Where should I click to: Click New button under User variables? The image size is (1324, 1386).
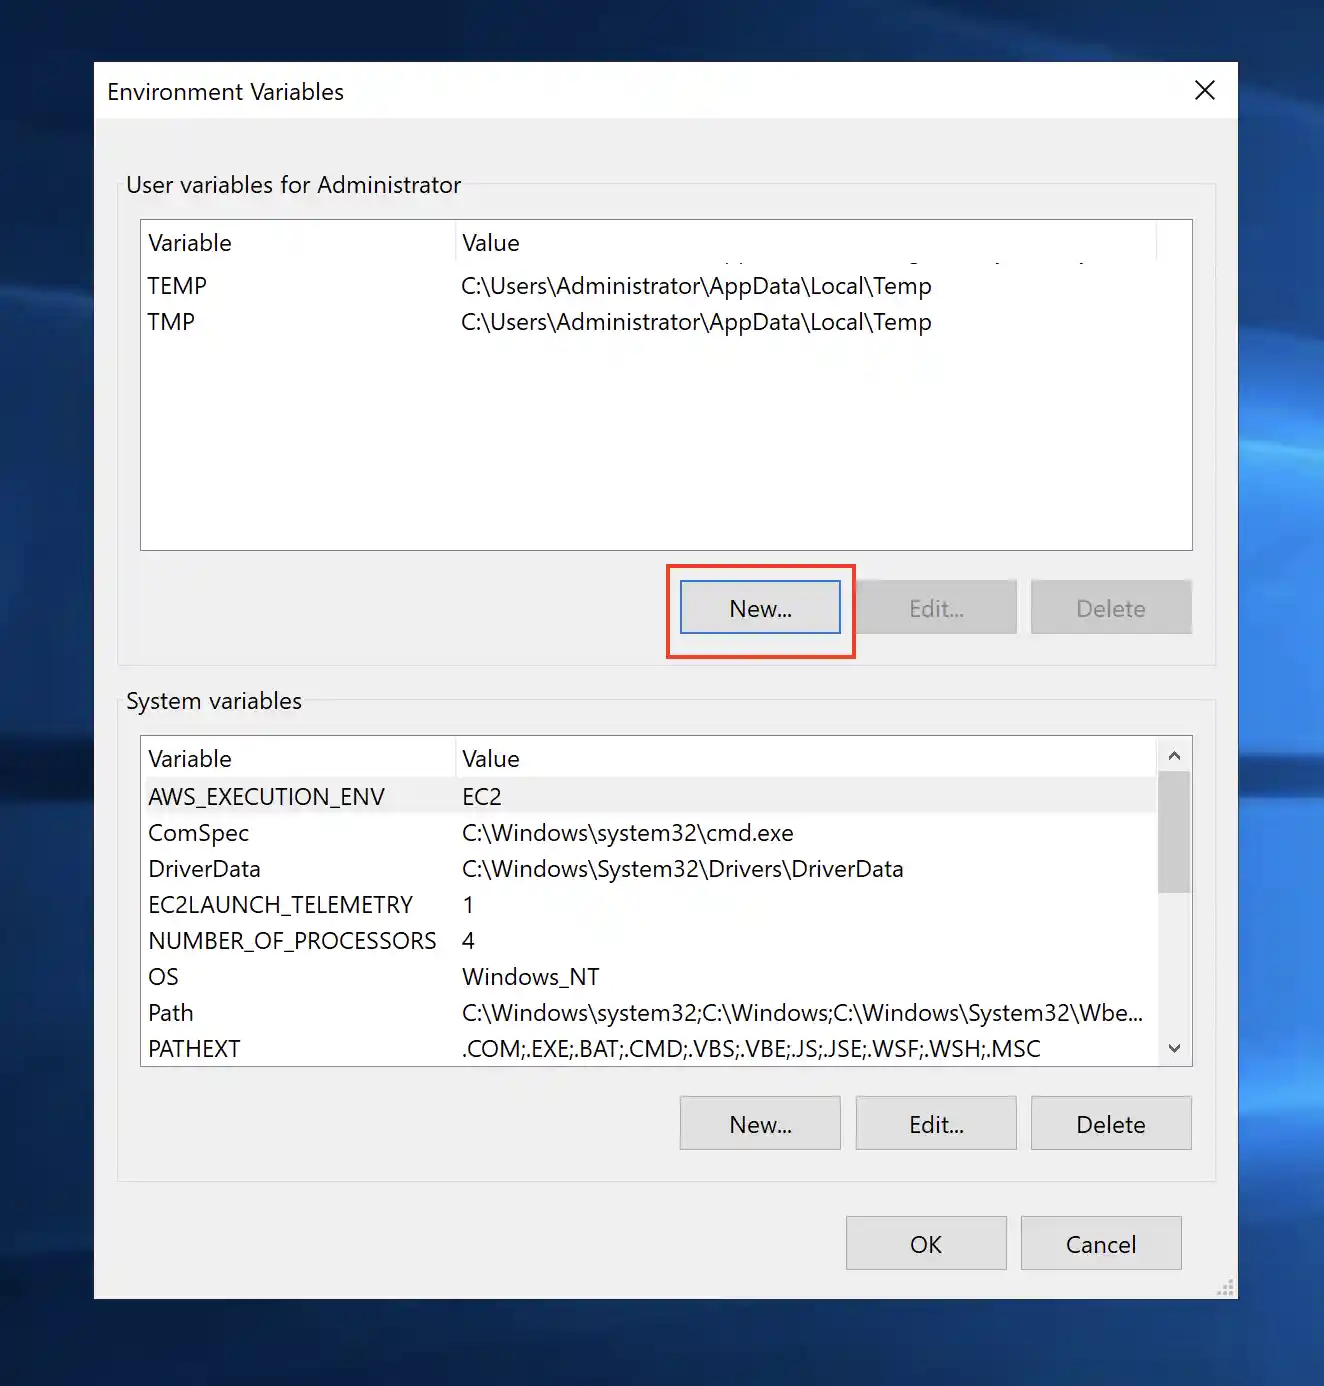(x=760, y=608)
